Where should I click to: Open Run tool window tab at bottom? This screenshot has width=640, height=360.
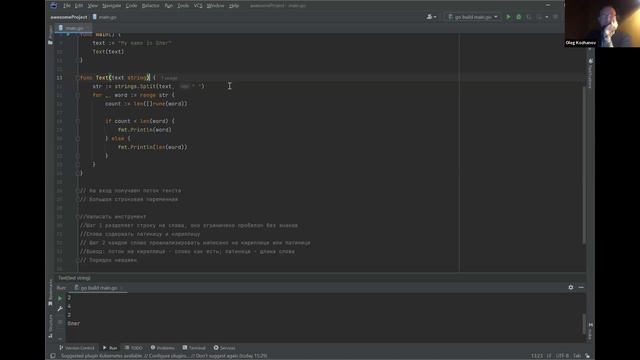click(x=110, y=348)
